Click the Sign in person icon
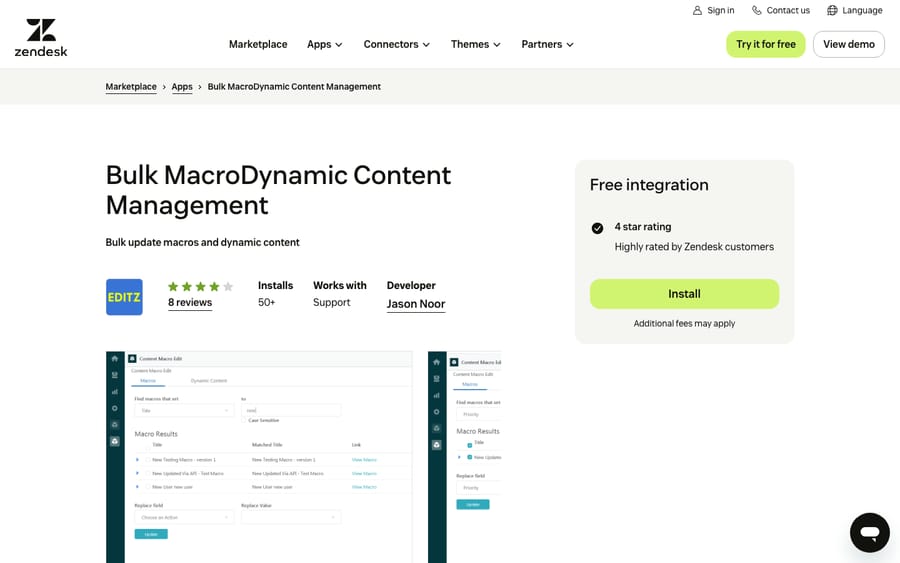This screenshot has height=563, width=900. pyautogui.click(x=697, y=10)
